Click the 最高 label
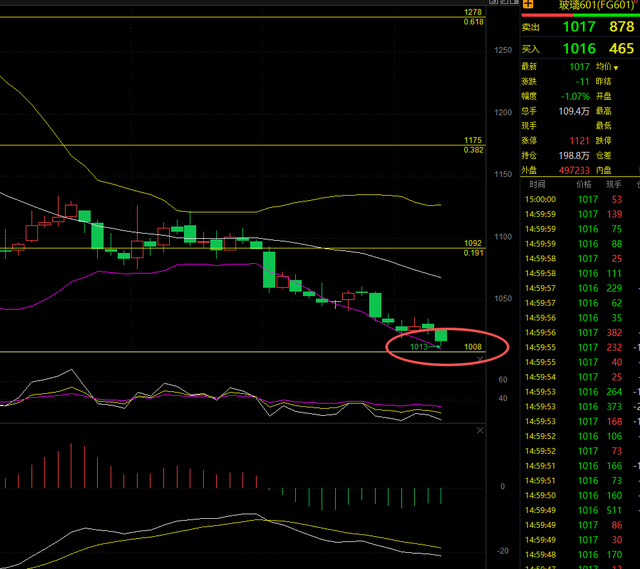Screen dimensions: 640x569 coord(603,111)
